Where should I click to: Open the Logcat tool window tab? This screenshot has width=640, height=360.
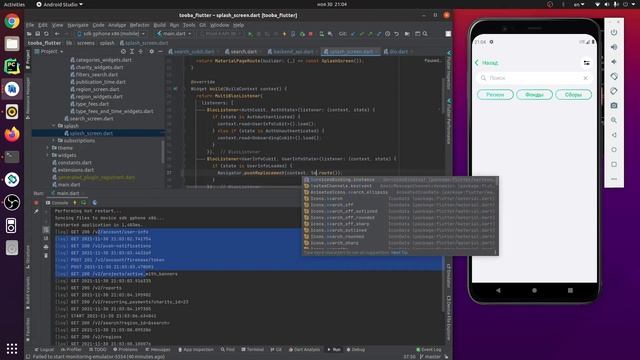[44, 349]
